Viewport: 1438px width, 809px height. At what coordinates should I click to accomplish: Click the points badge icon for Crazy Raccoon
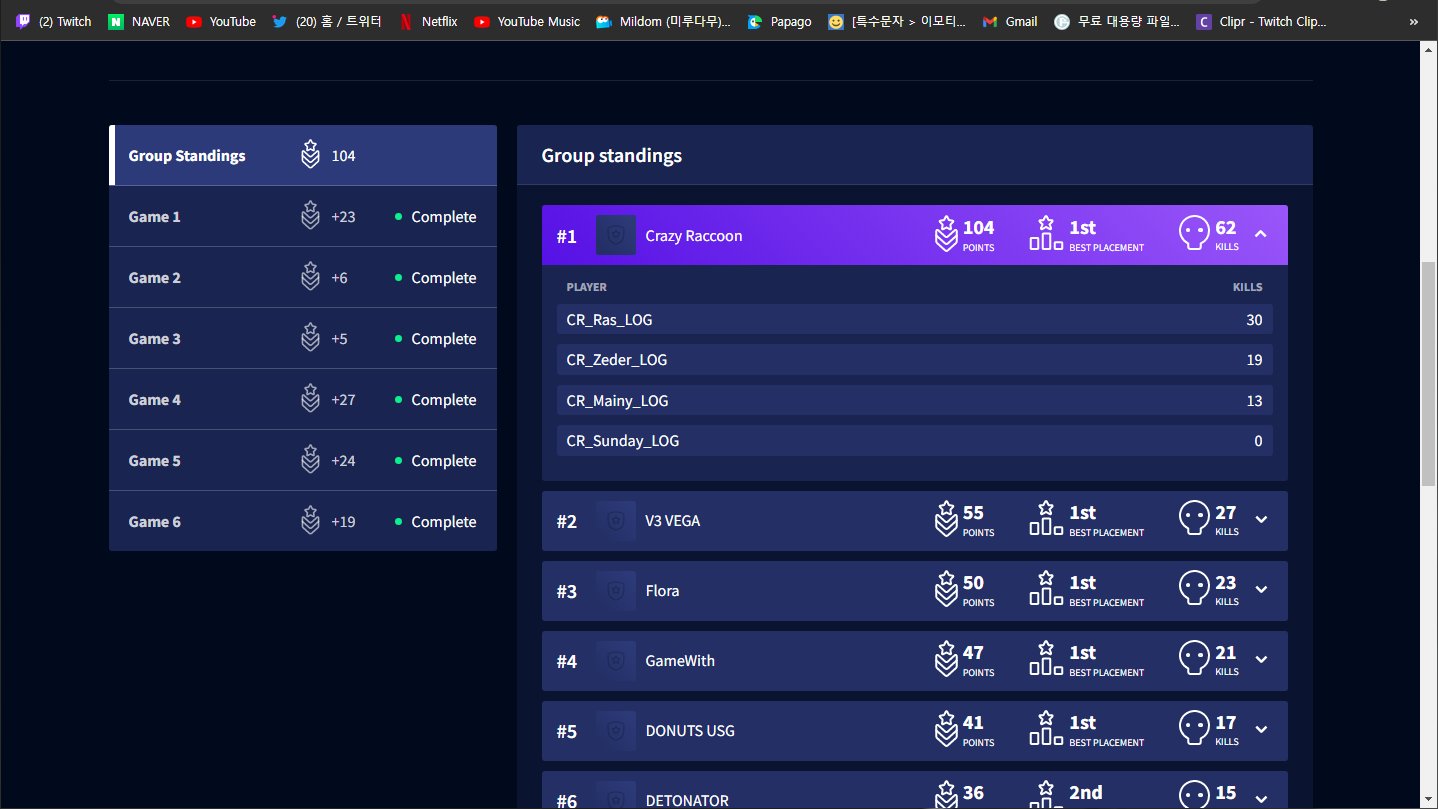946,233
